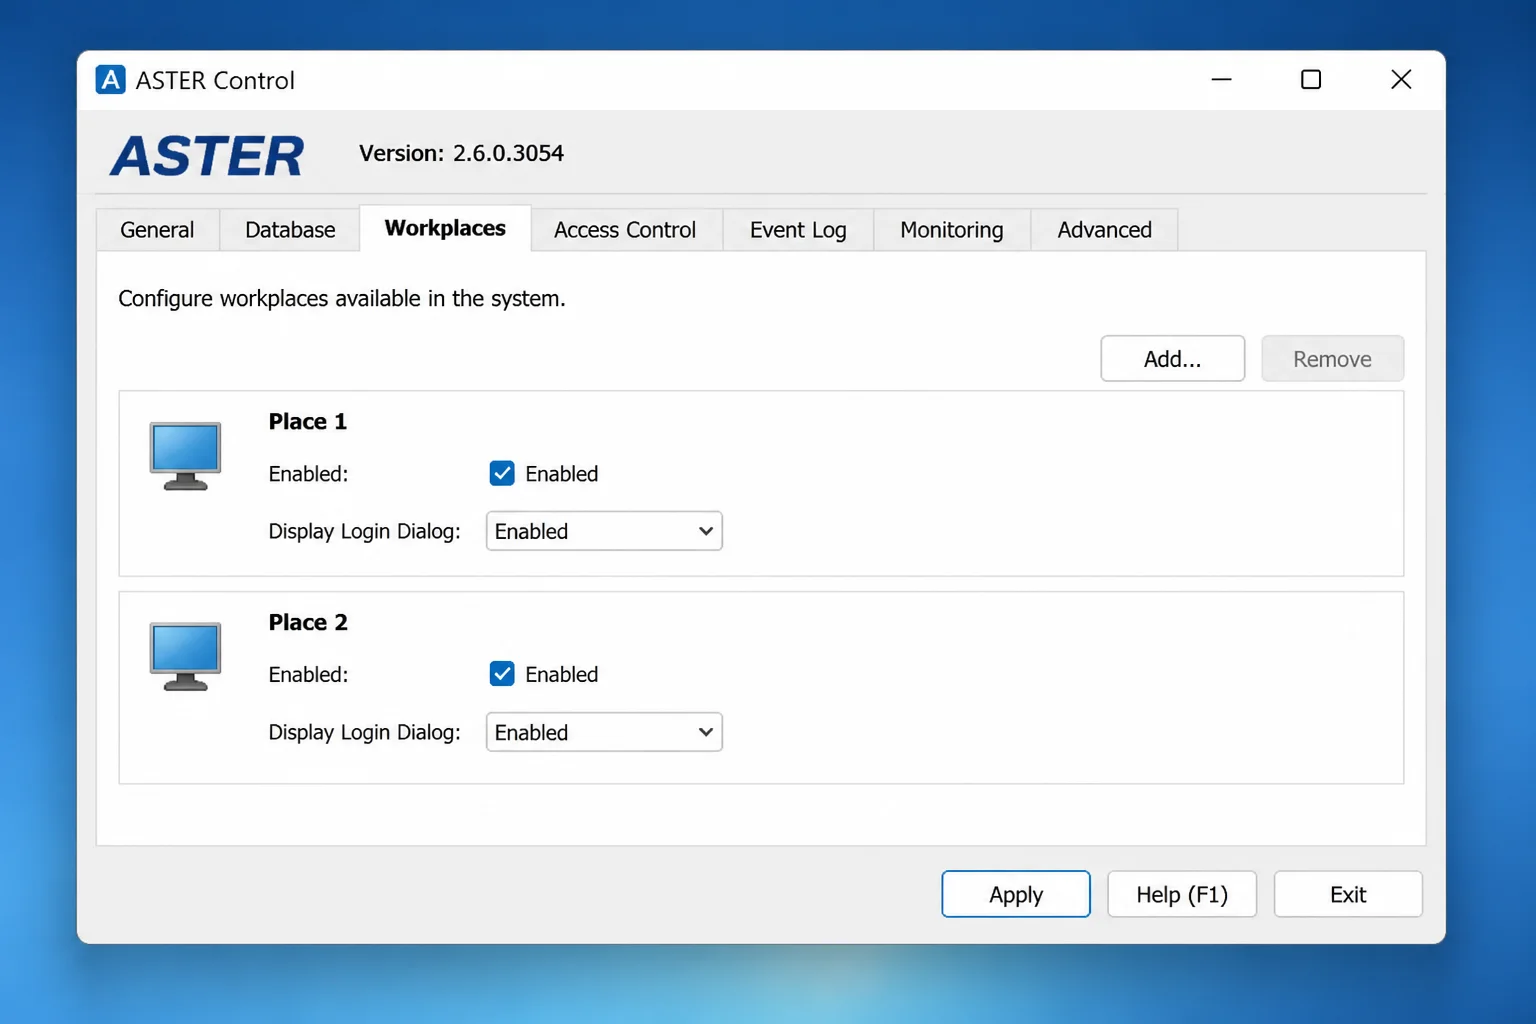Uncheck the Enabled checkbox for Place 2

click(502, 674)
